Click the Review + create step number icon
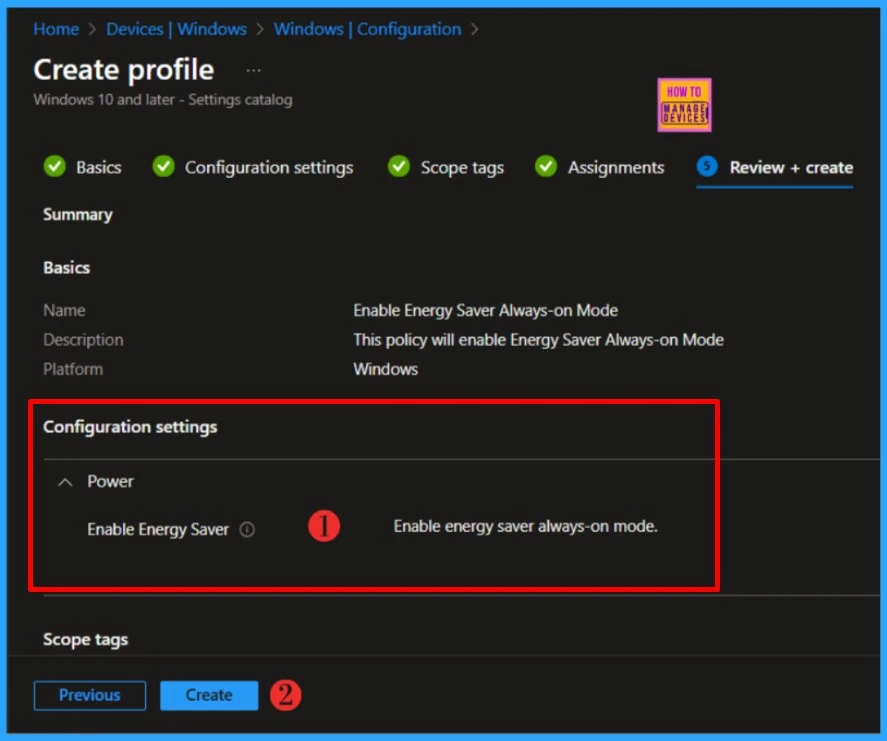 point(708,167)
